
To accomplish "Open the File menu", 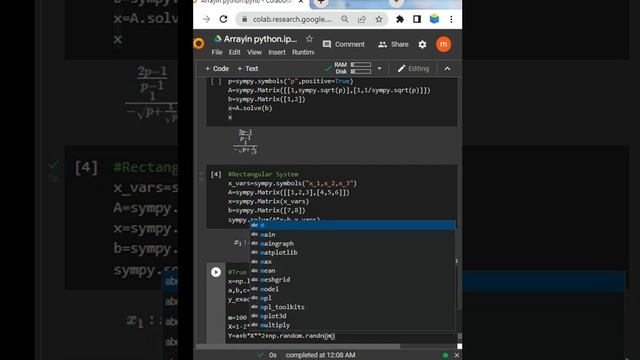I will point(217,52).
